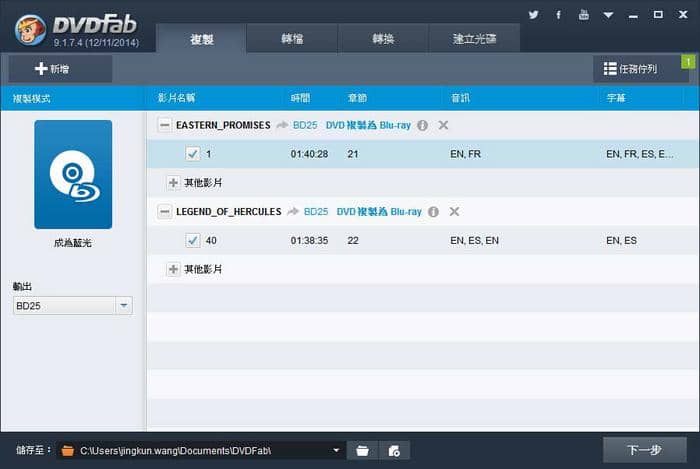Expand 其他影片 under EASTERN_PROMISES
The height and width of the screenshot is (469, 700).
173,183
